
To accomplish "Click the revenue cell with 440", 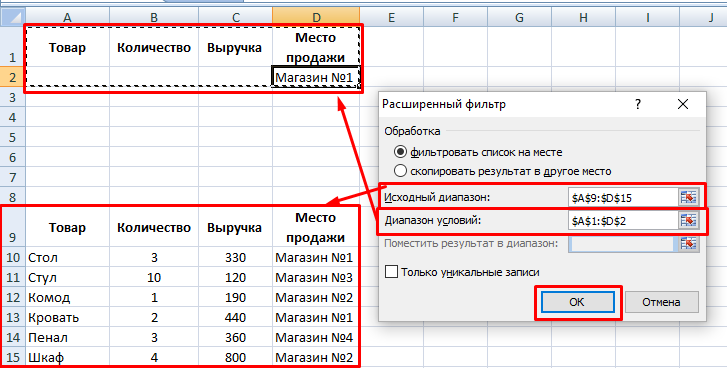I will (x=236, y=317).
